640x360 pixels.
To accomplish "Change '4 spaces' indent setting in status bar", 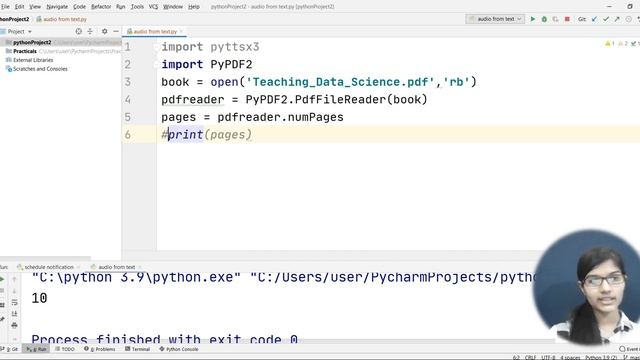I will [x=570, y=358].
